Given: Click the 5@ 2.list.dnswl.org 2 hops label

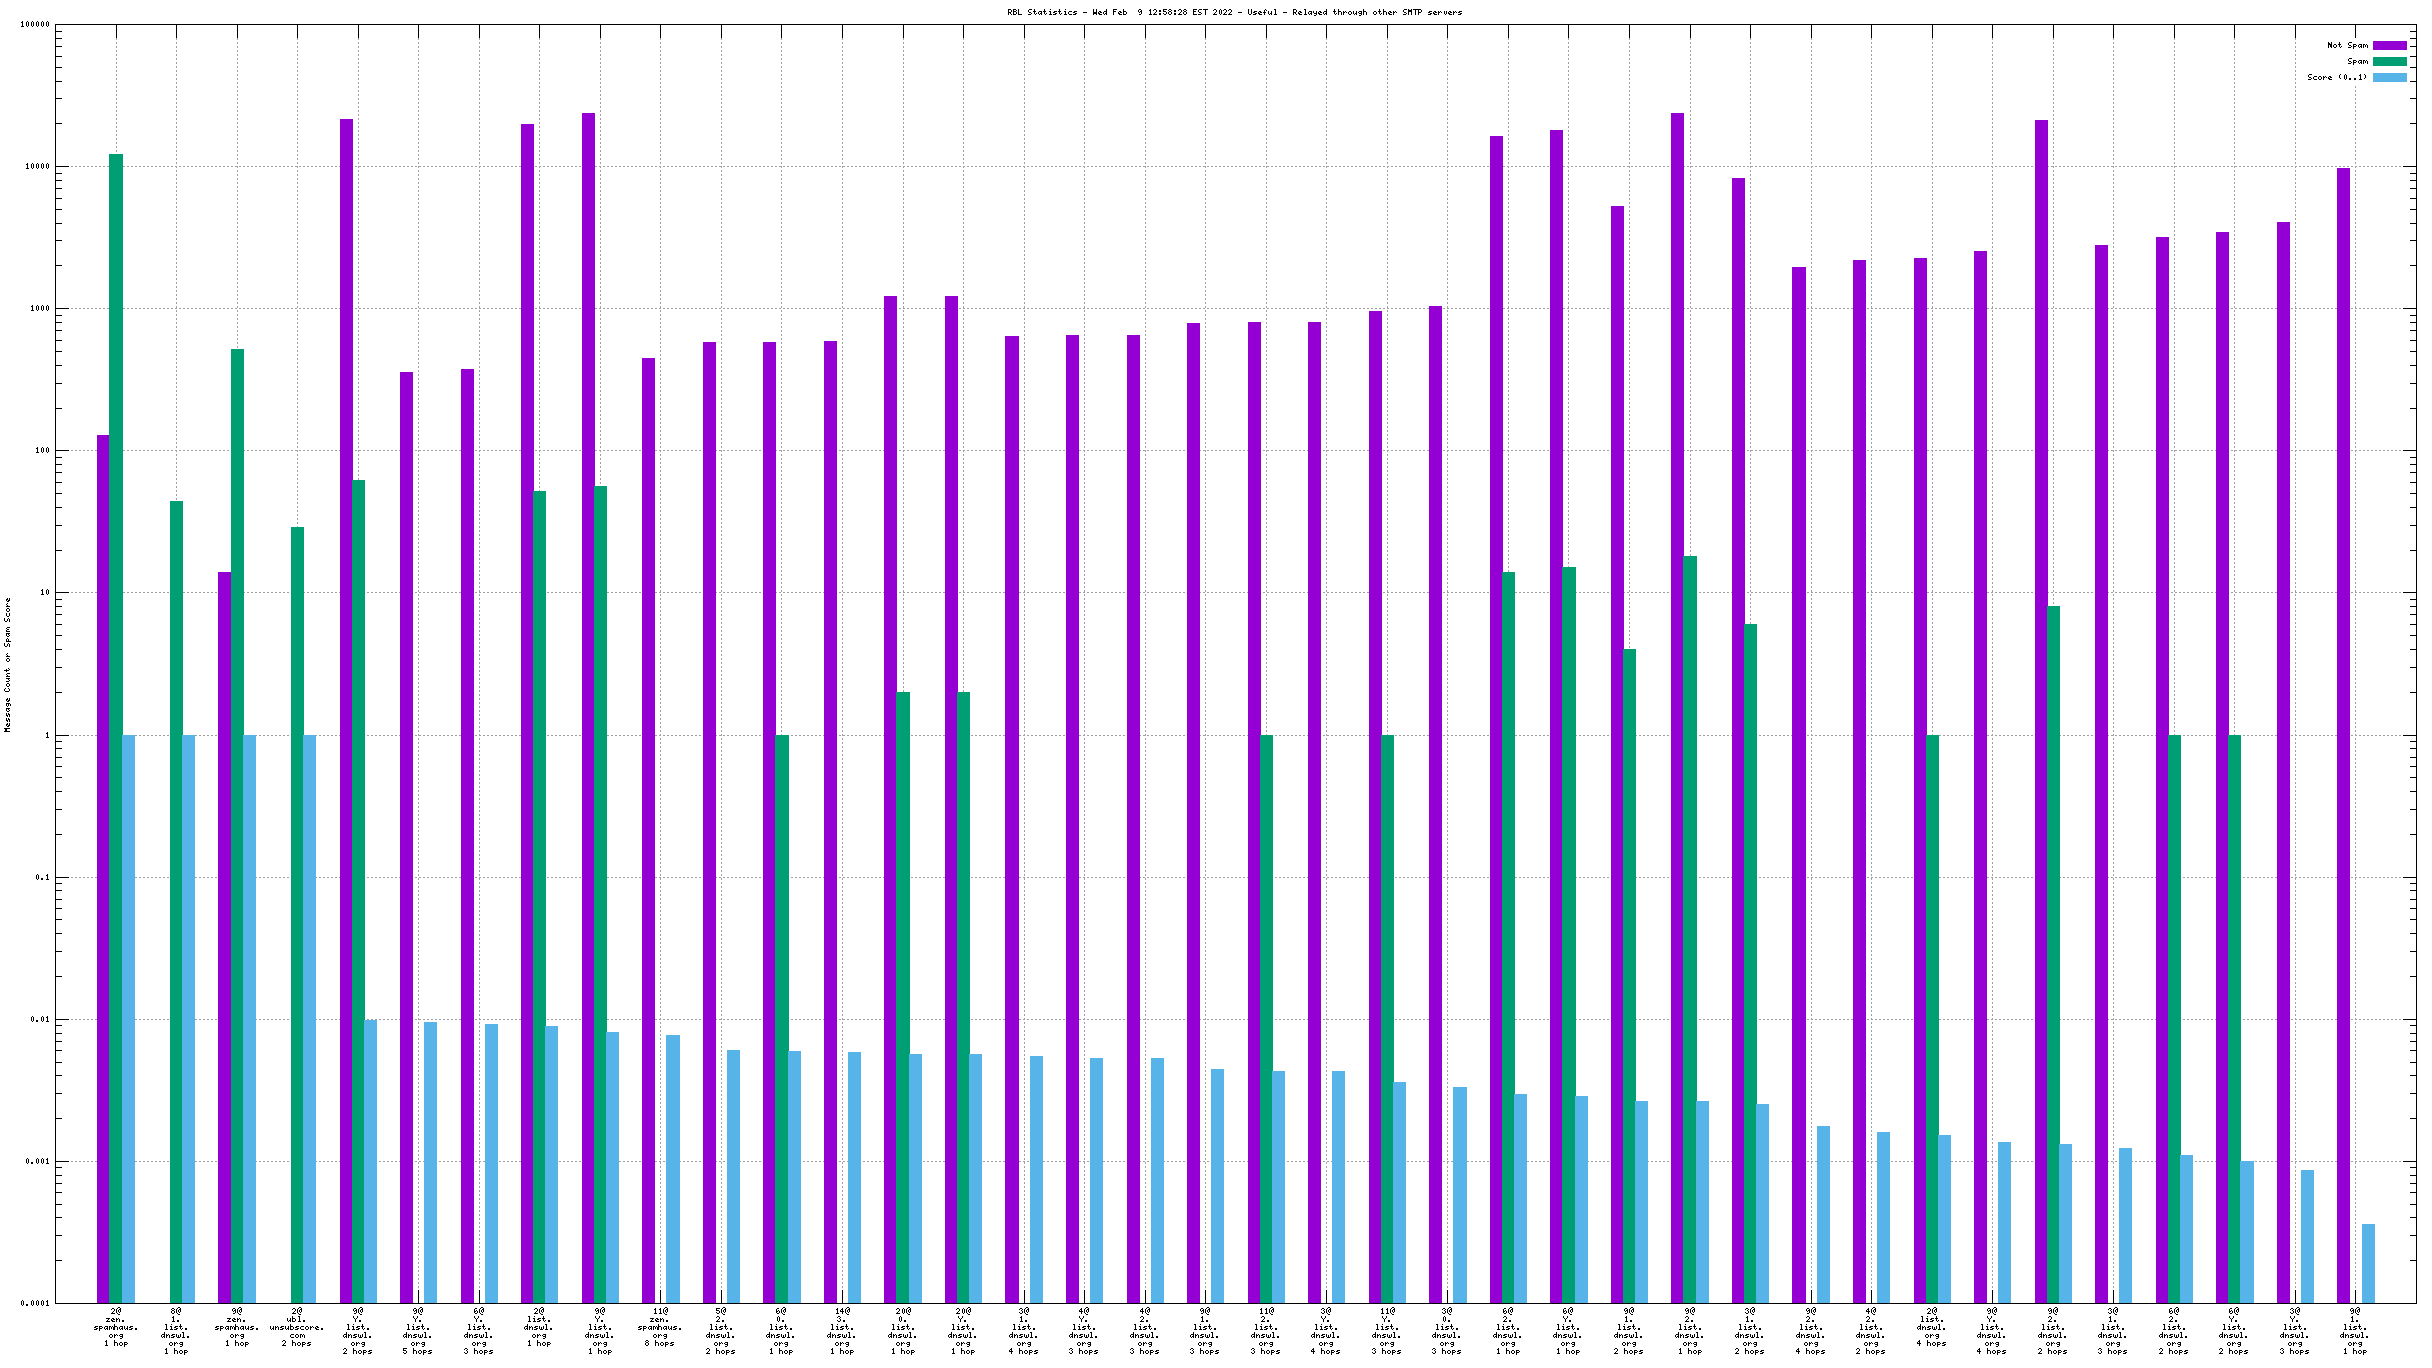Looking at the screenshot, I should tap(720, 1330).
